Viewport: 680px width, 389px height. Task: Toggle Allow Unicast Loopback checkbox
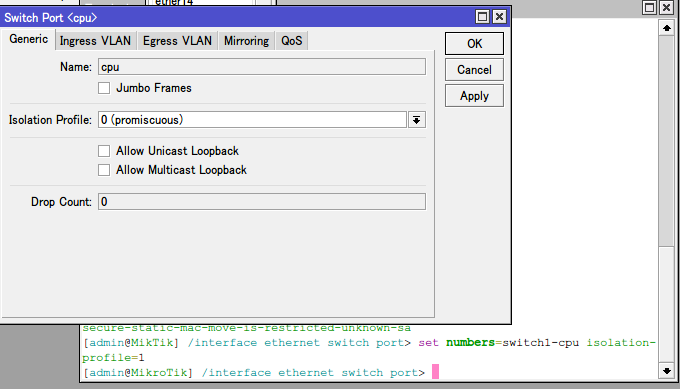[104, 151]
